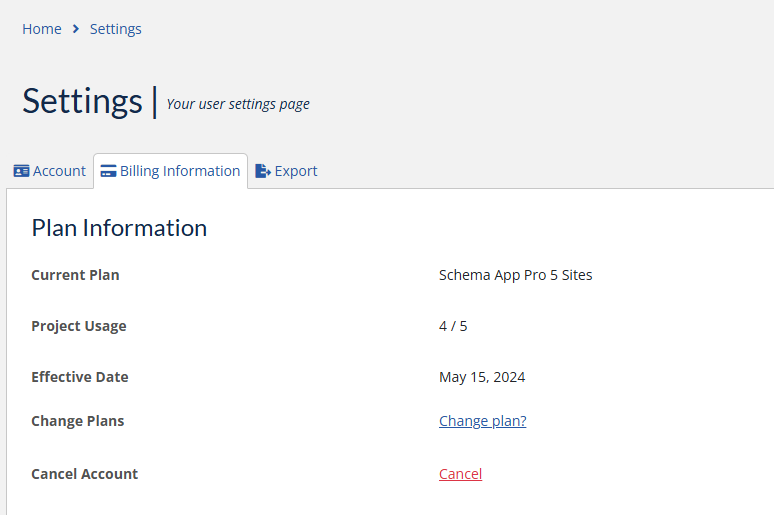Click the Settings page title

coord(82,101)
